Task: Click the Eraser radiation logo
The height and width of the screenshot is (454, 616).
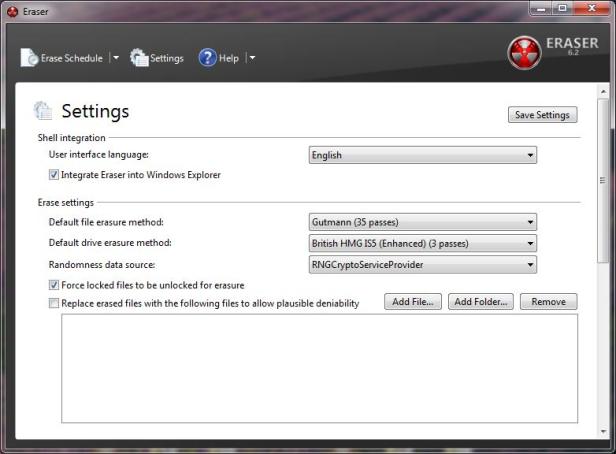Action: click(x=524, y=53)
